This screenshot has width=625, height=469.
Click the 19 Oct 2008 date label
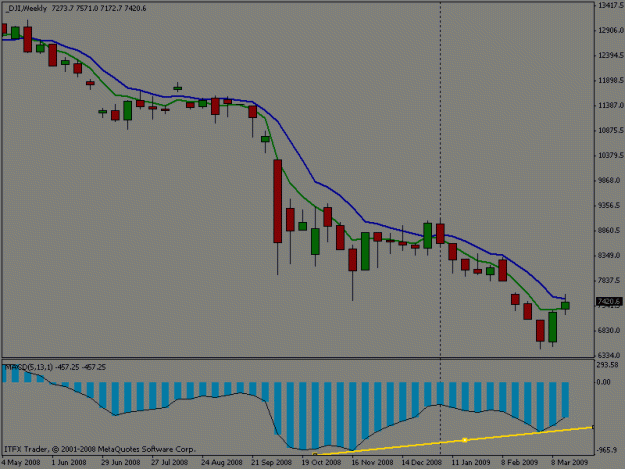point(321,462)
